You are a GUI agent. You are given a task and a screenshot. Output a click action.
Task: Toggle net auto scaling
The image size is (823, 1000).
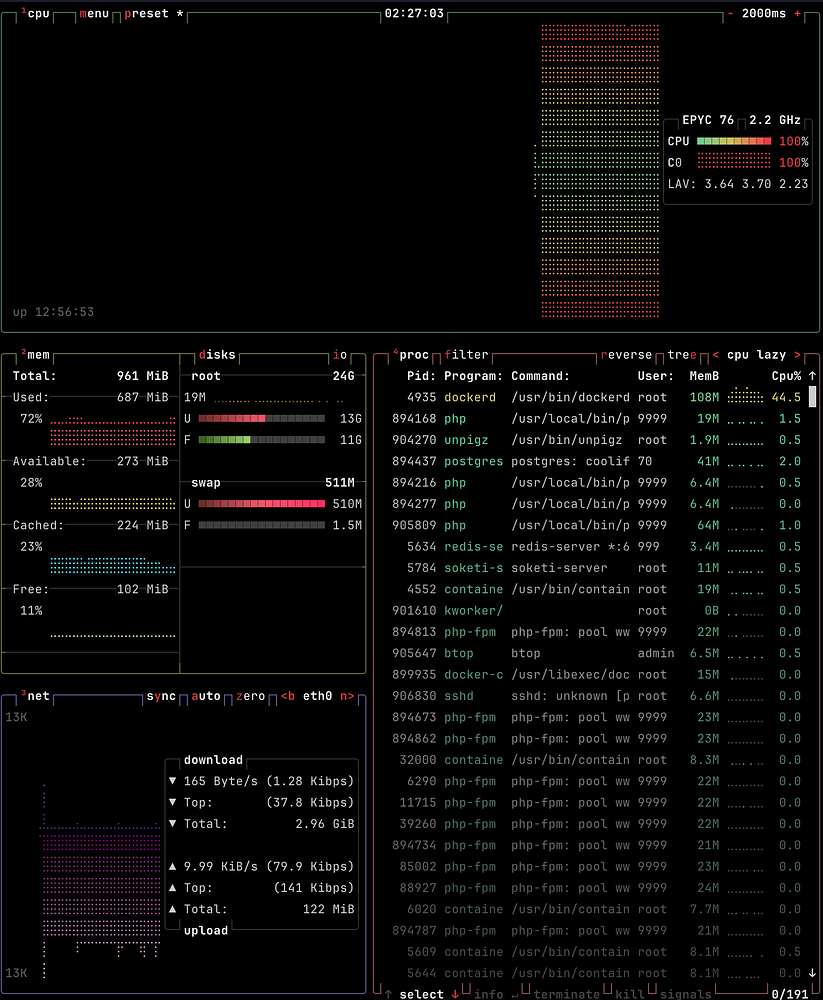point(205,696)
